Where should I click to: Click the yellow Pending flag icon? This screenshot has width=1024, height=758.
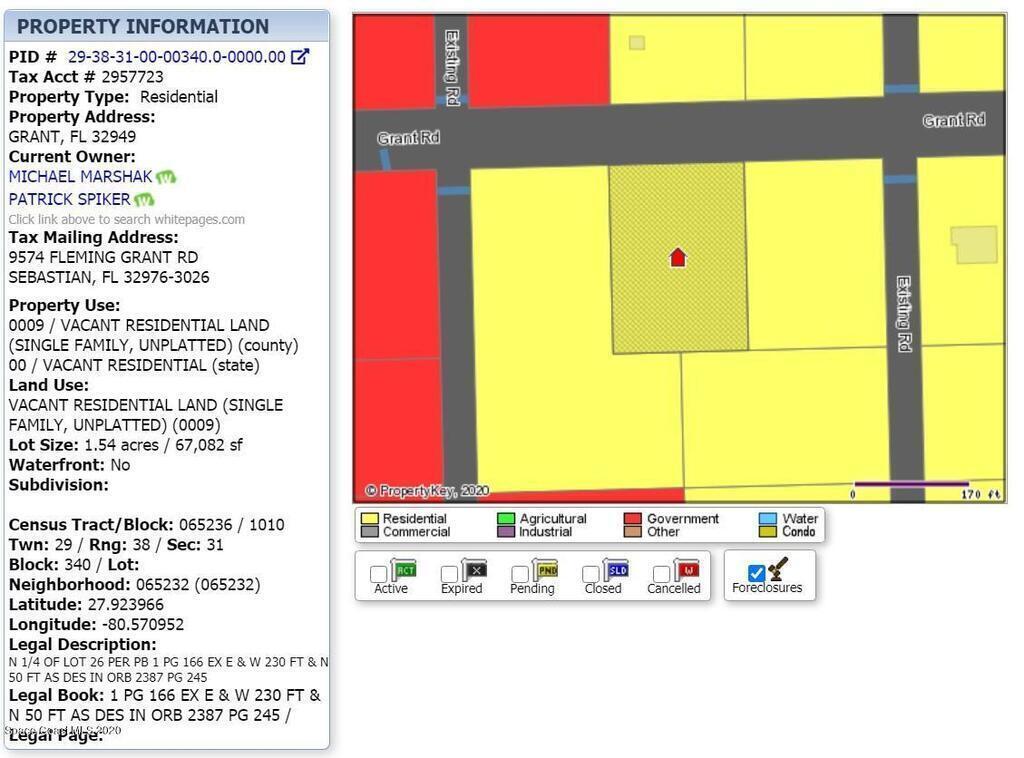click(x=546, y=570)
